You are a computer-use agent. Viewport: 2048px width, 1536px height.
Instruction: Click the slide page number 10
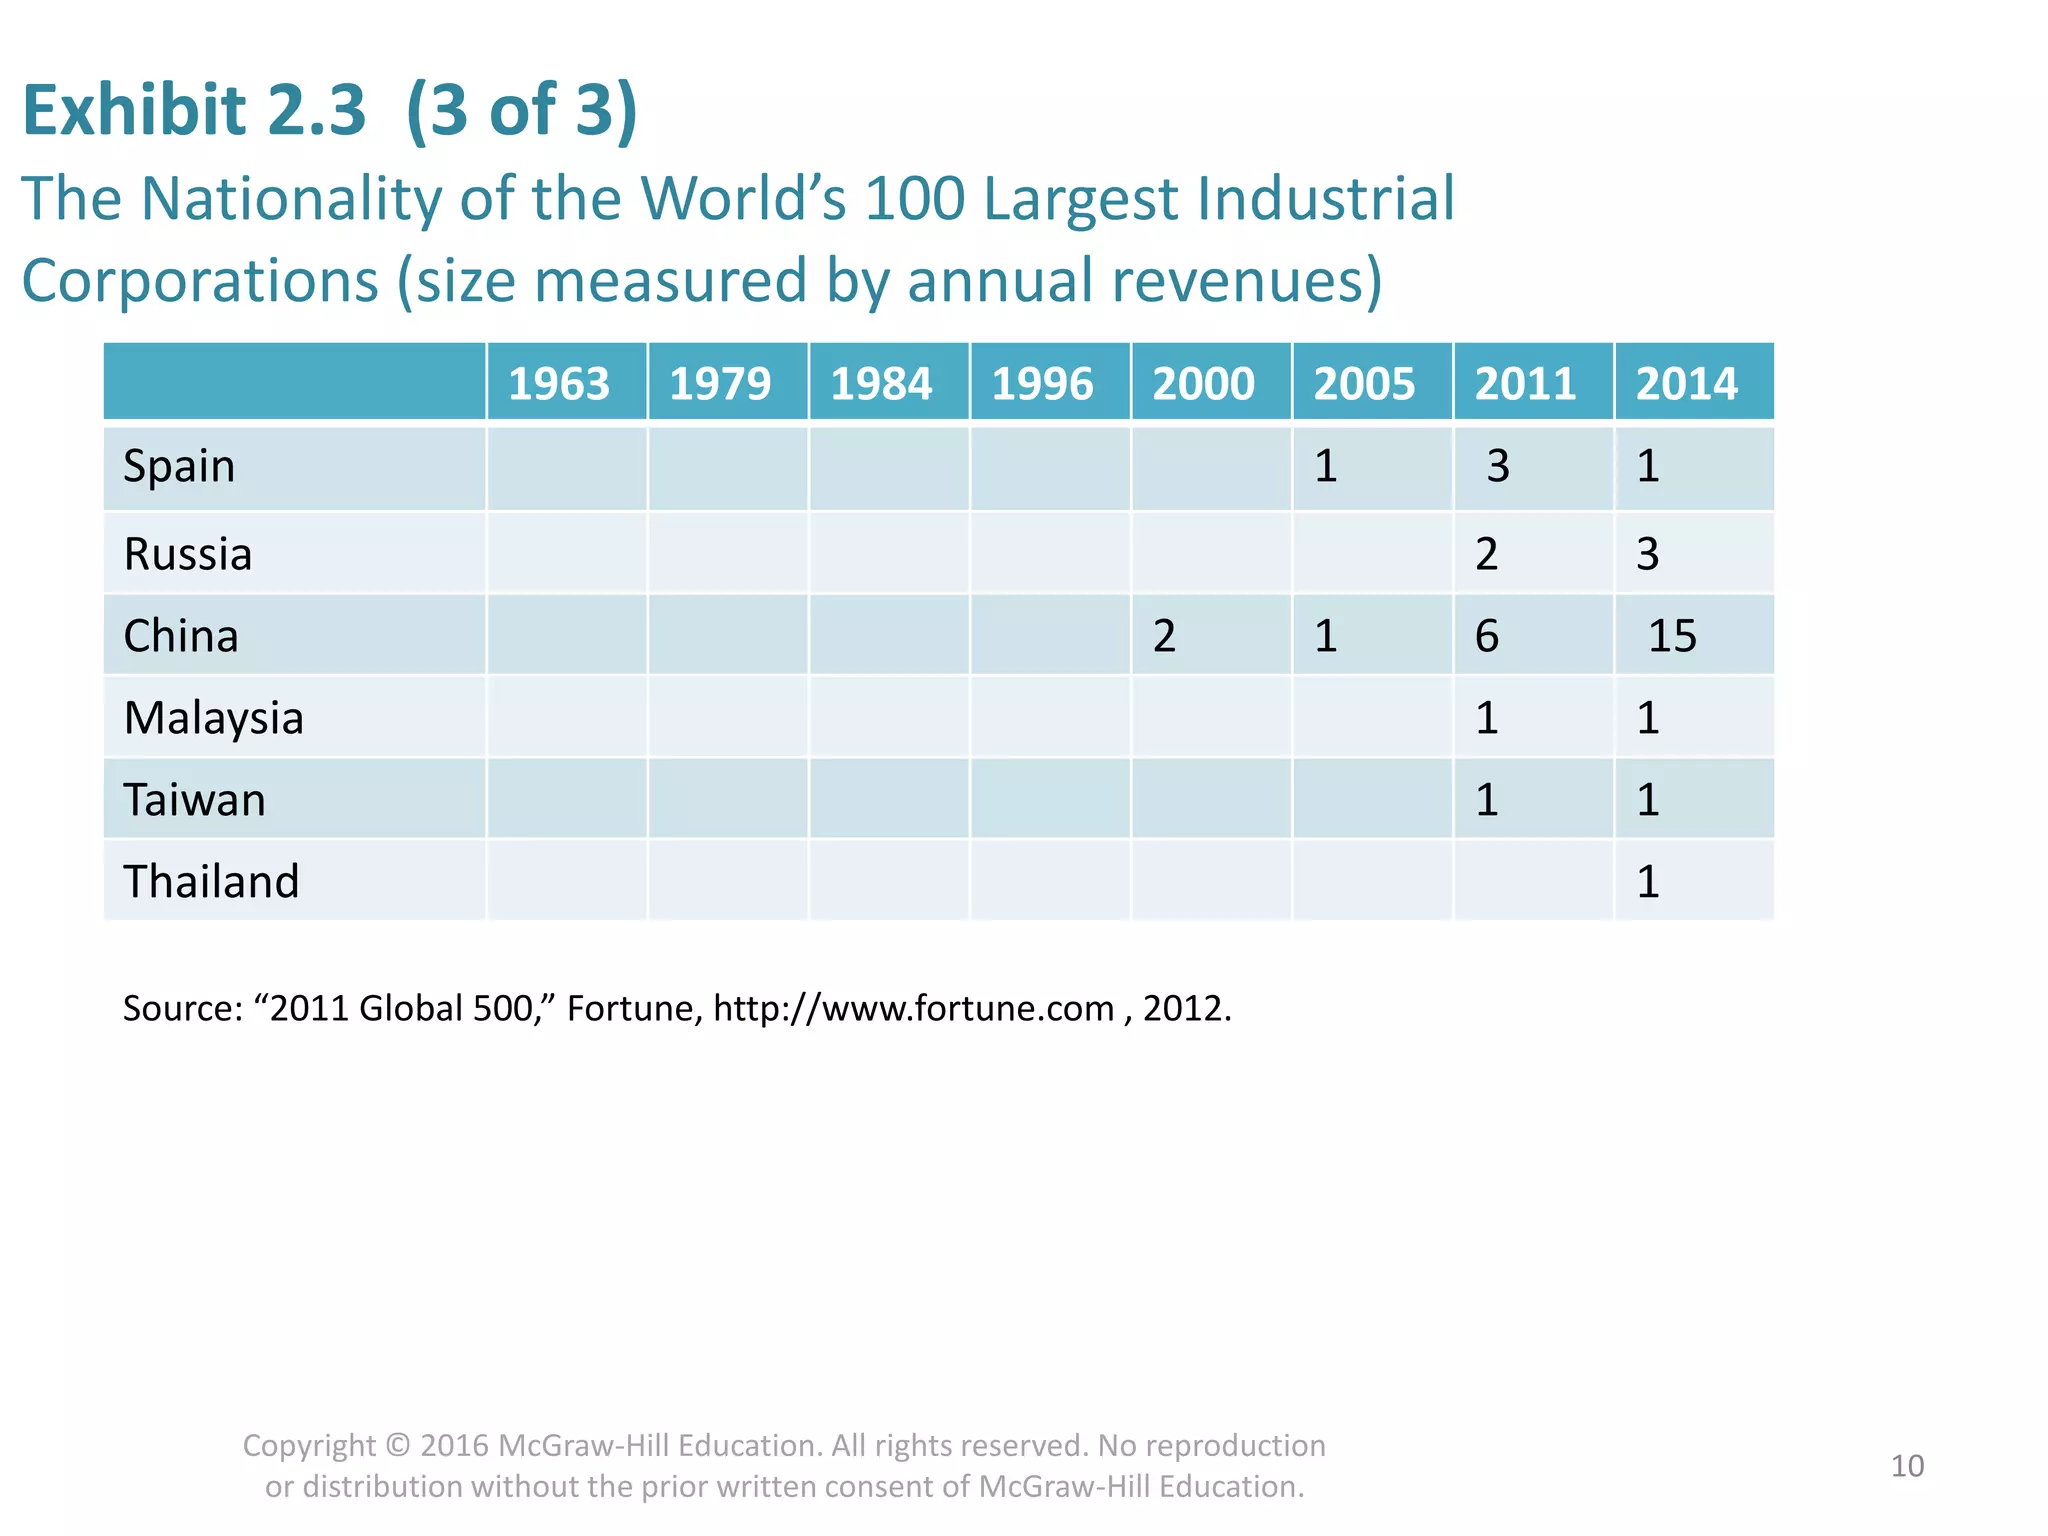[1907, 1466]
